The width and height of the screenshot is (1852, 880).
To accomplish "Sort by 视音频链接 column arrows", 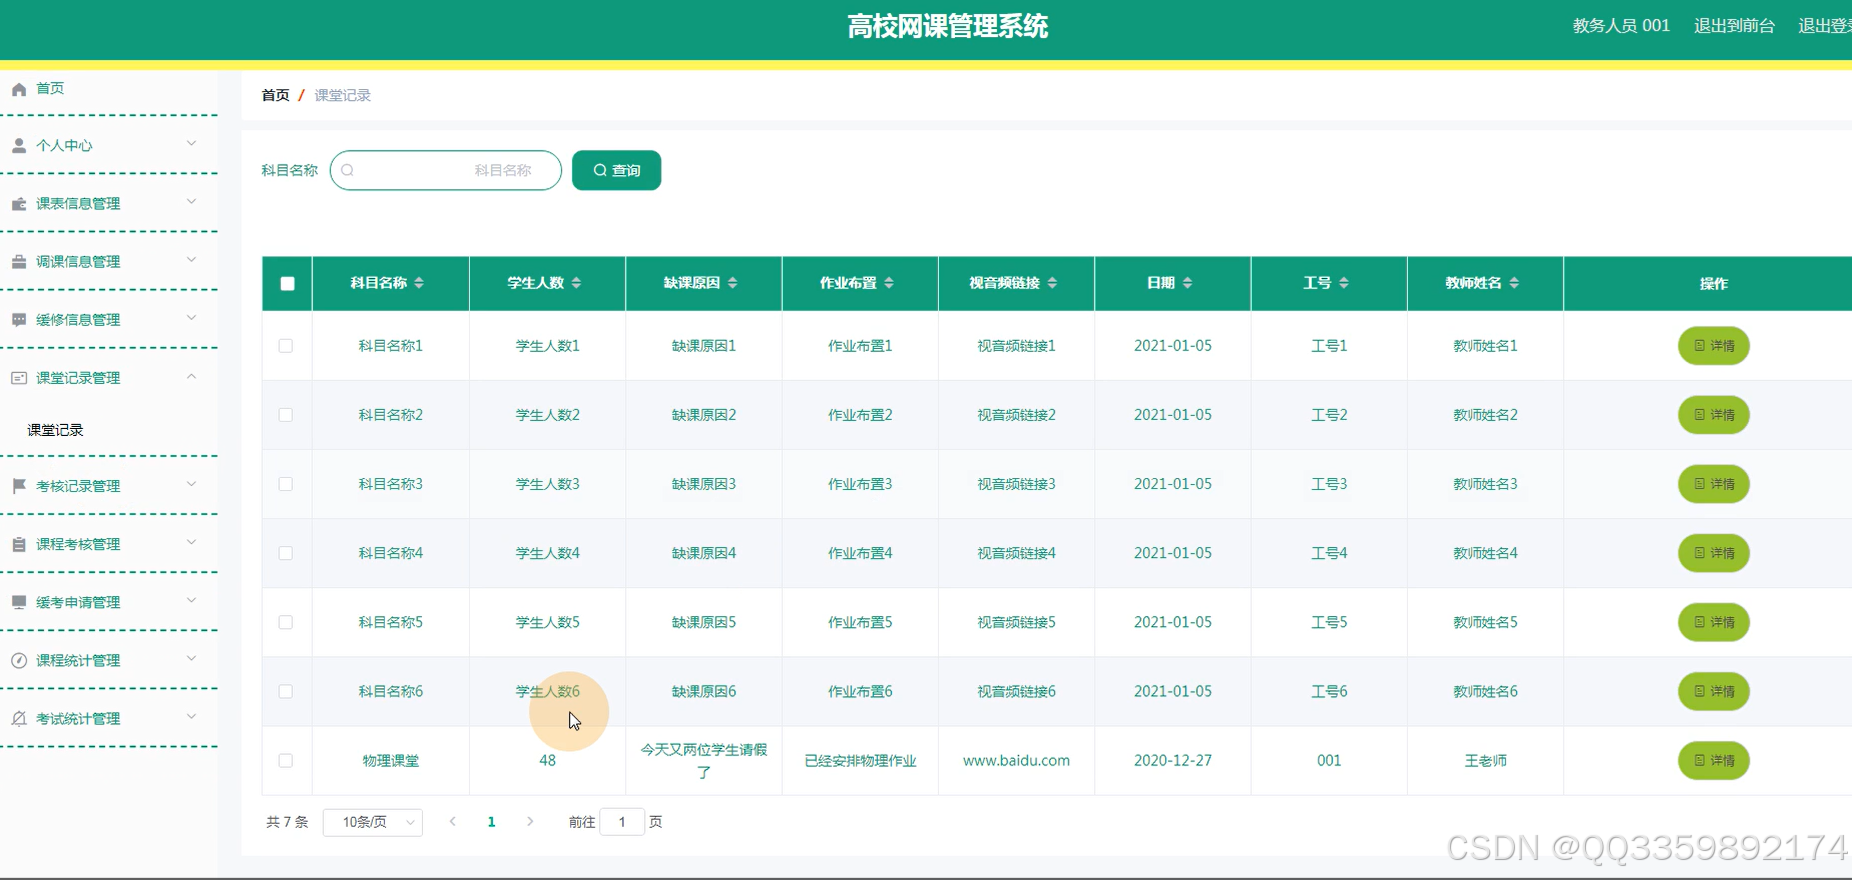I will coord(1052,283).
